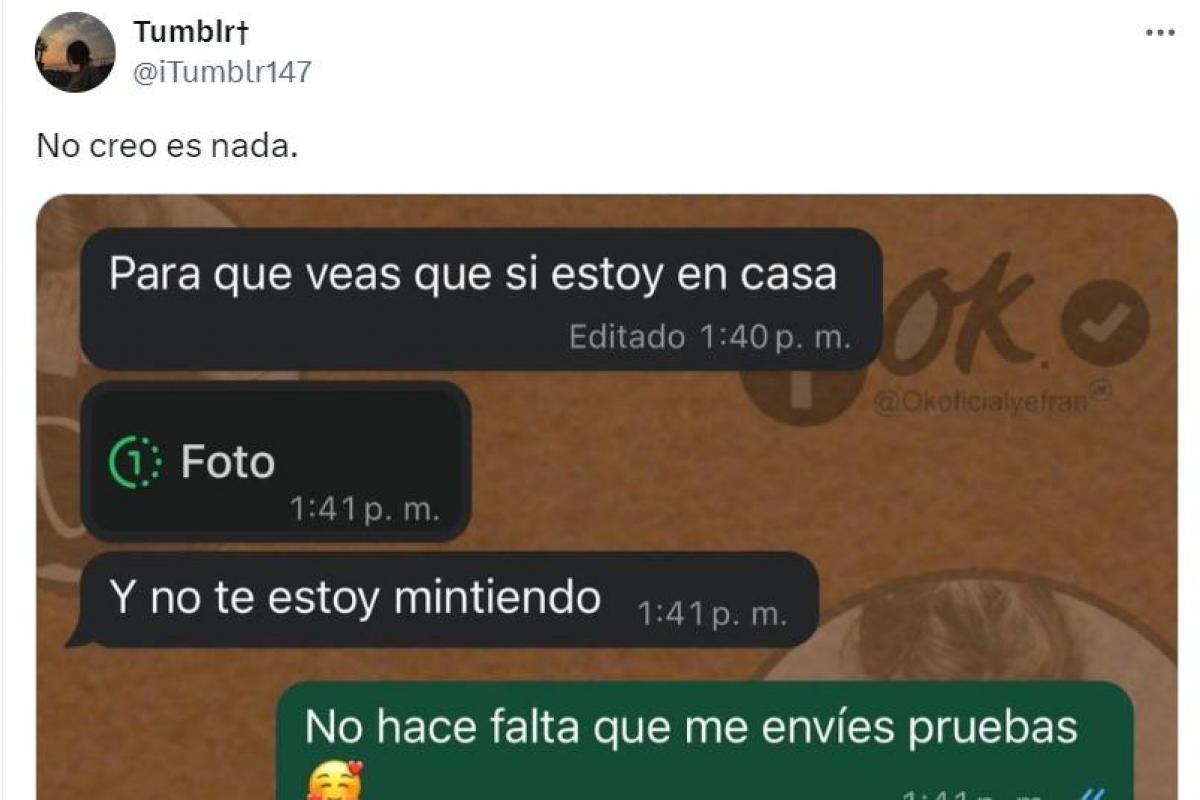The height and width of the screenshot is (800, 1200).
Task: Open the @iTumblr147 handle link
Action: click(222, 72)
